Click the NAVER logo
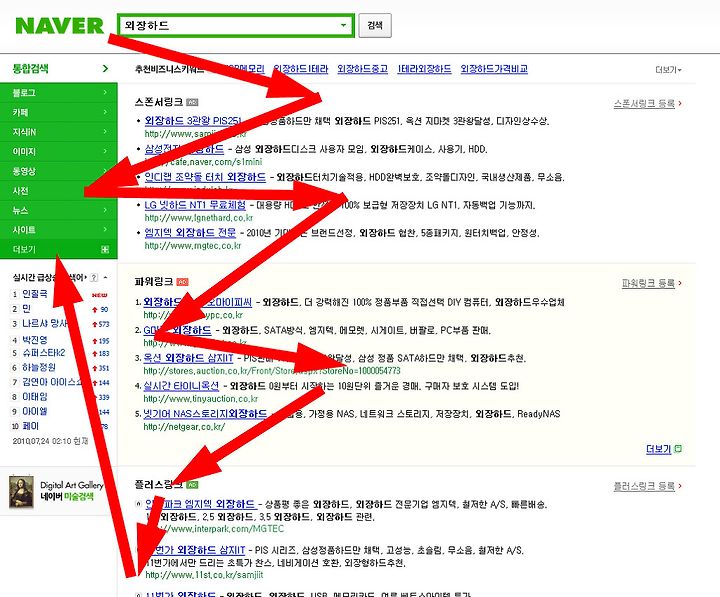This screenshot has height=597, width=720. point(59,25)
